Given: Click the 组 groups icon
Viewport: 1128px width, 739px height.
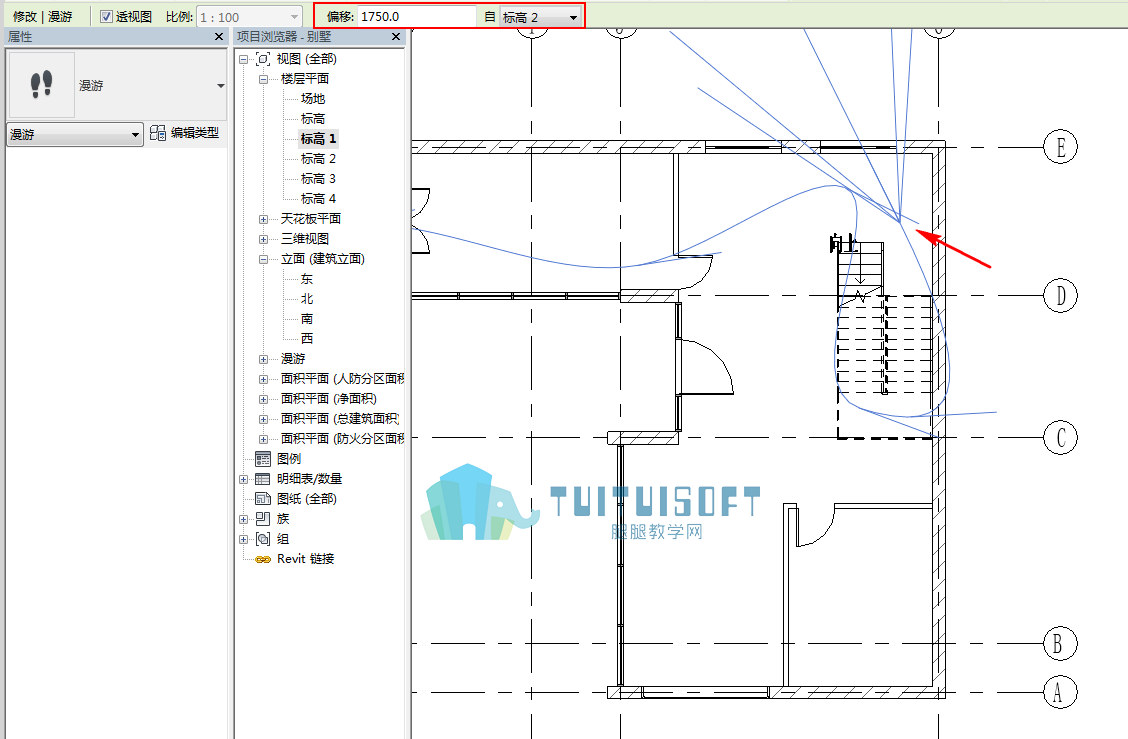Looking at the screenshot, I should click(263, 539).
